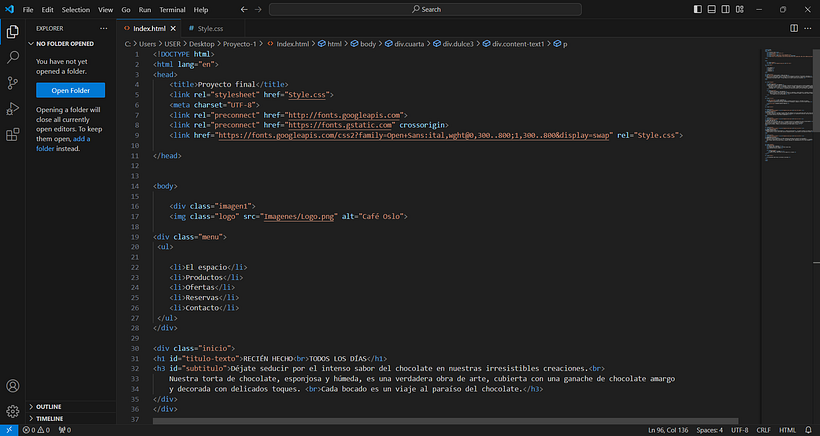Switch to the Index.html tab

click(149, 29)
